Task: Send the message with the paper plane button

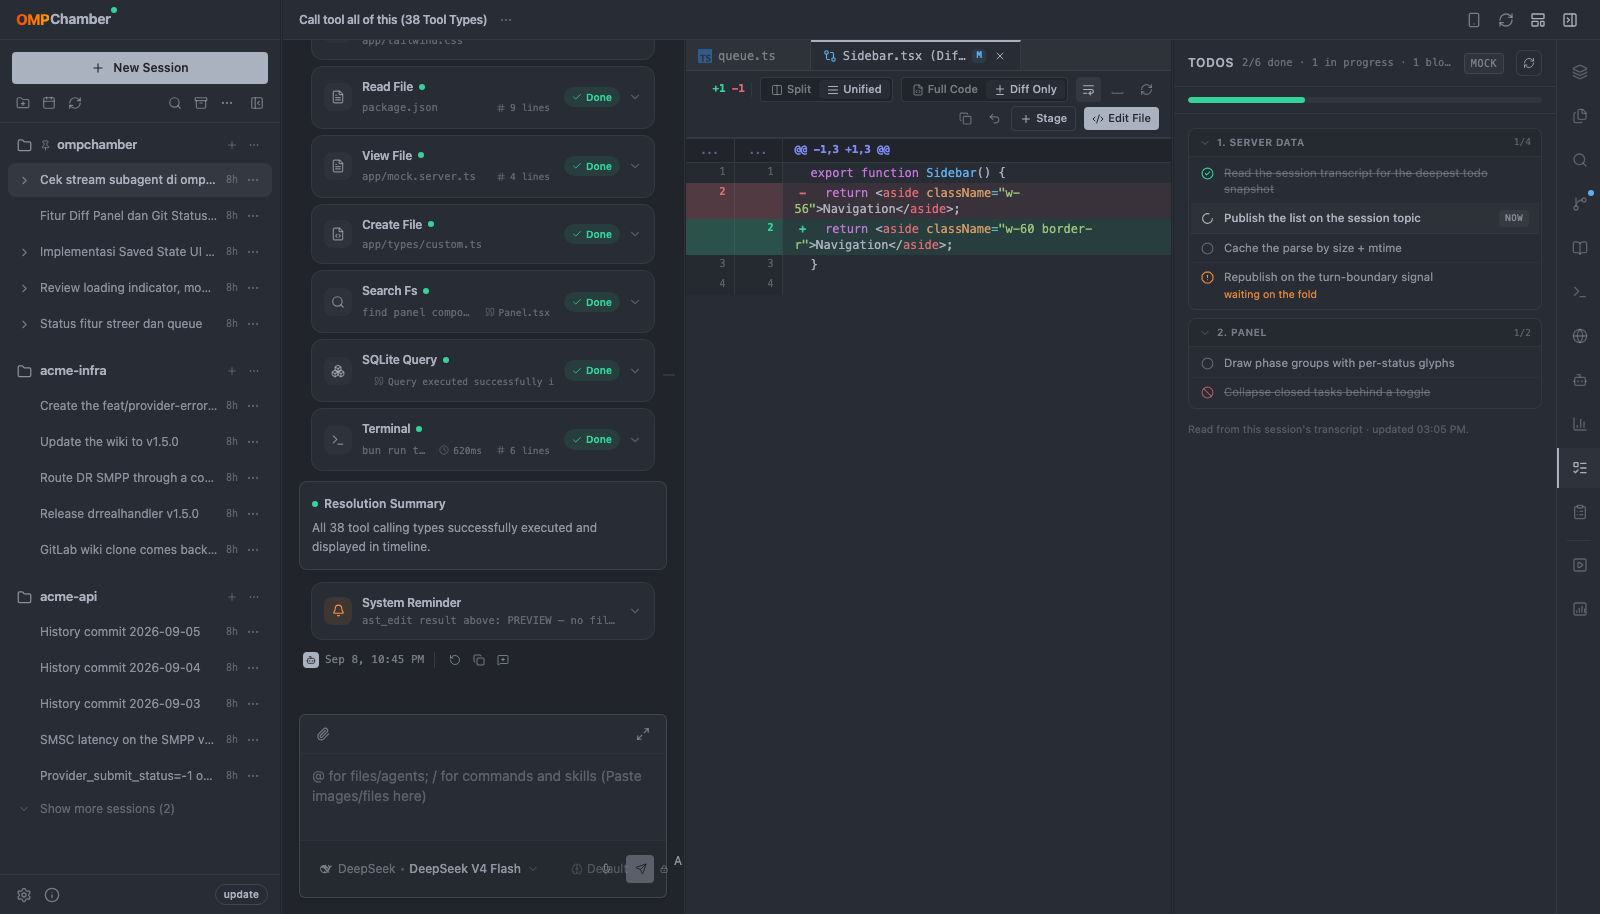Action: tap(640, 869)
